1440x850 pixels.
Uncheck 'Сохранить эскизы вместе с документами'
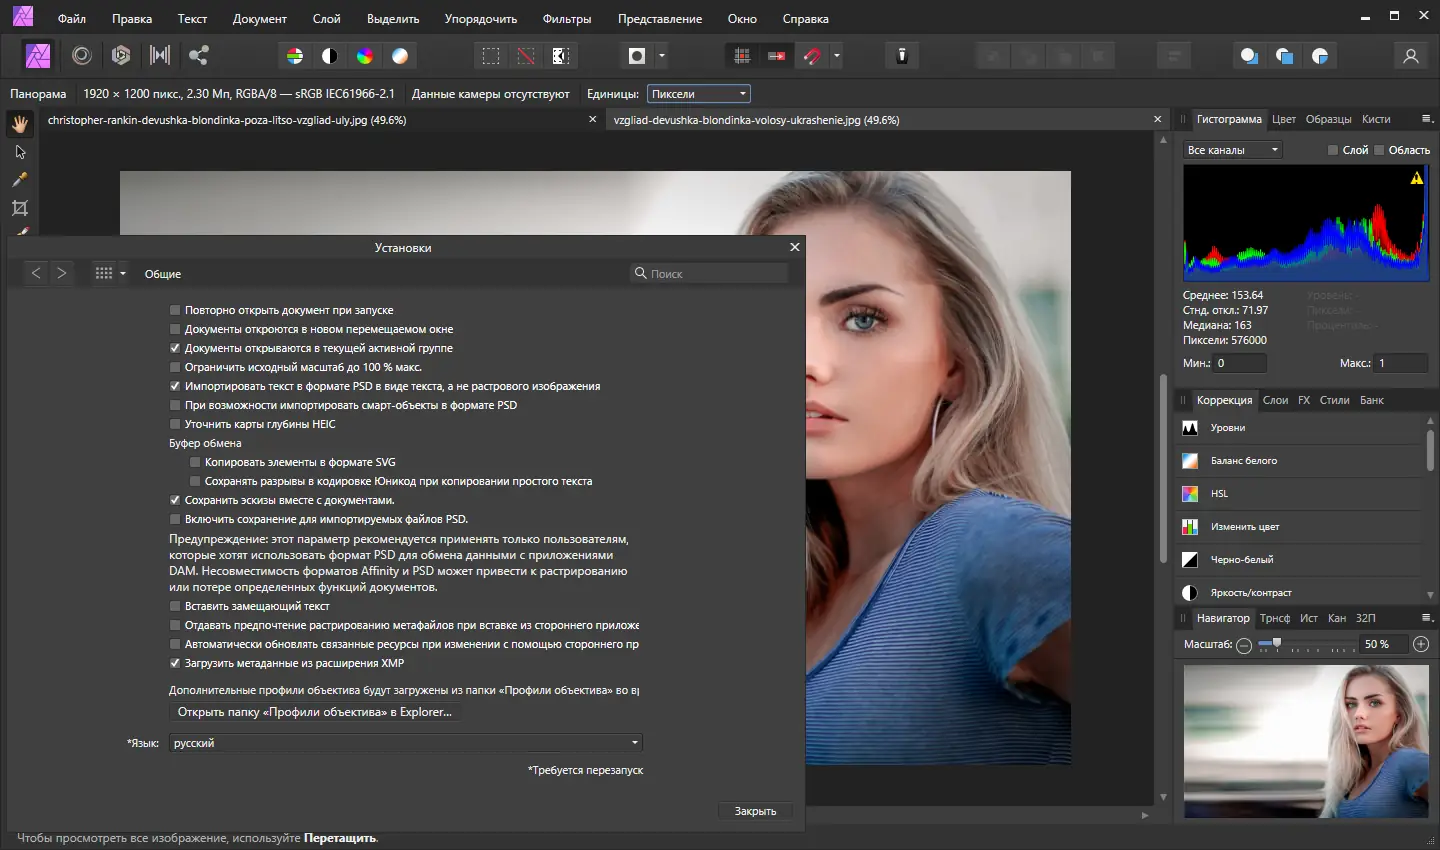[x=175, y=500]
